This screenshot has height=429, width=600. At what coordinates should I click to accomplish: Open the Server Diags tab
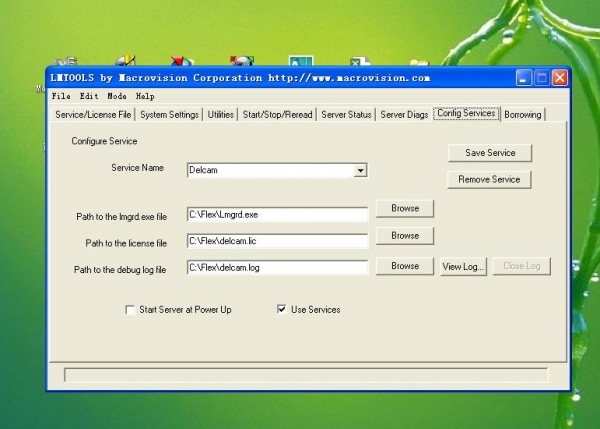point(404,115)
